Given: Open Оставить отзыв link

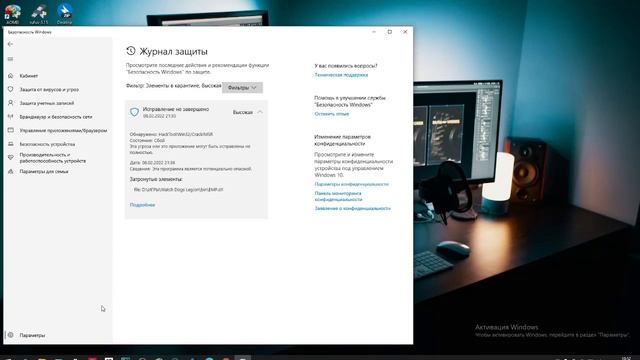Looking at the screenshot, I should point(331,114).
